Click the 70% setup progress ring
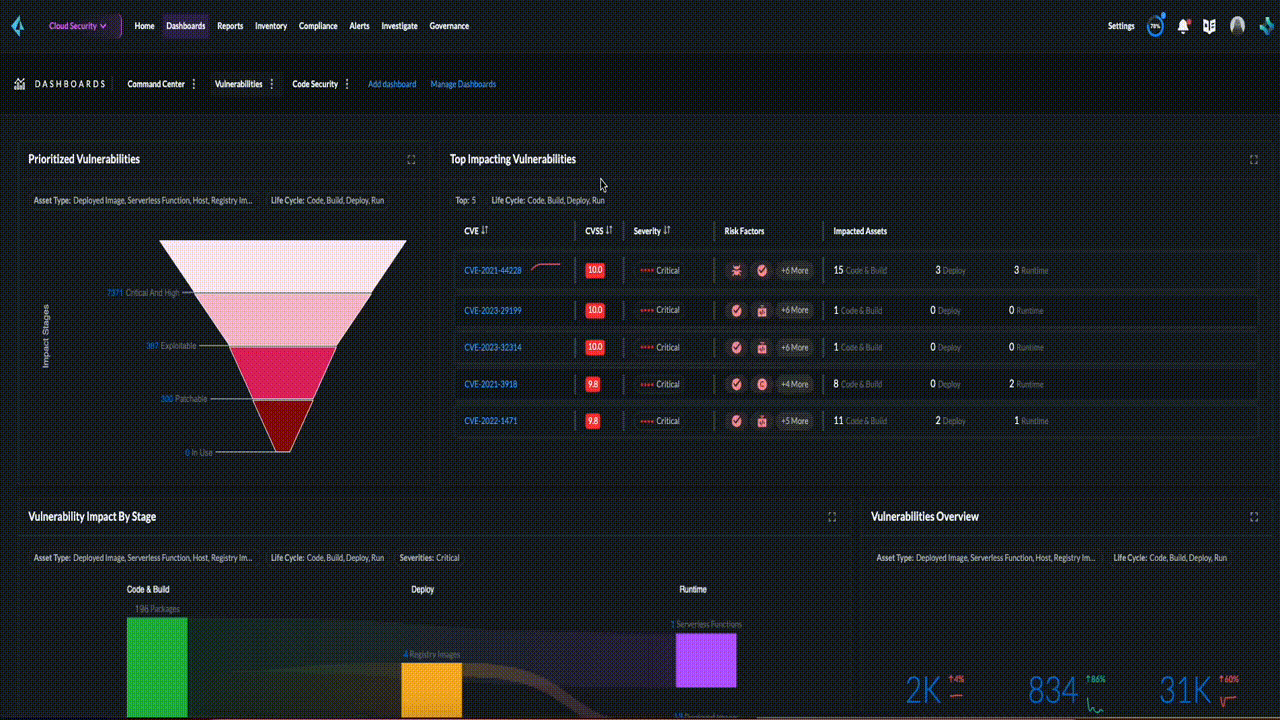This screenshot has width=1280, height=720. point(1156,26)
